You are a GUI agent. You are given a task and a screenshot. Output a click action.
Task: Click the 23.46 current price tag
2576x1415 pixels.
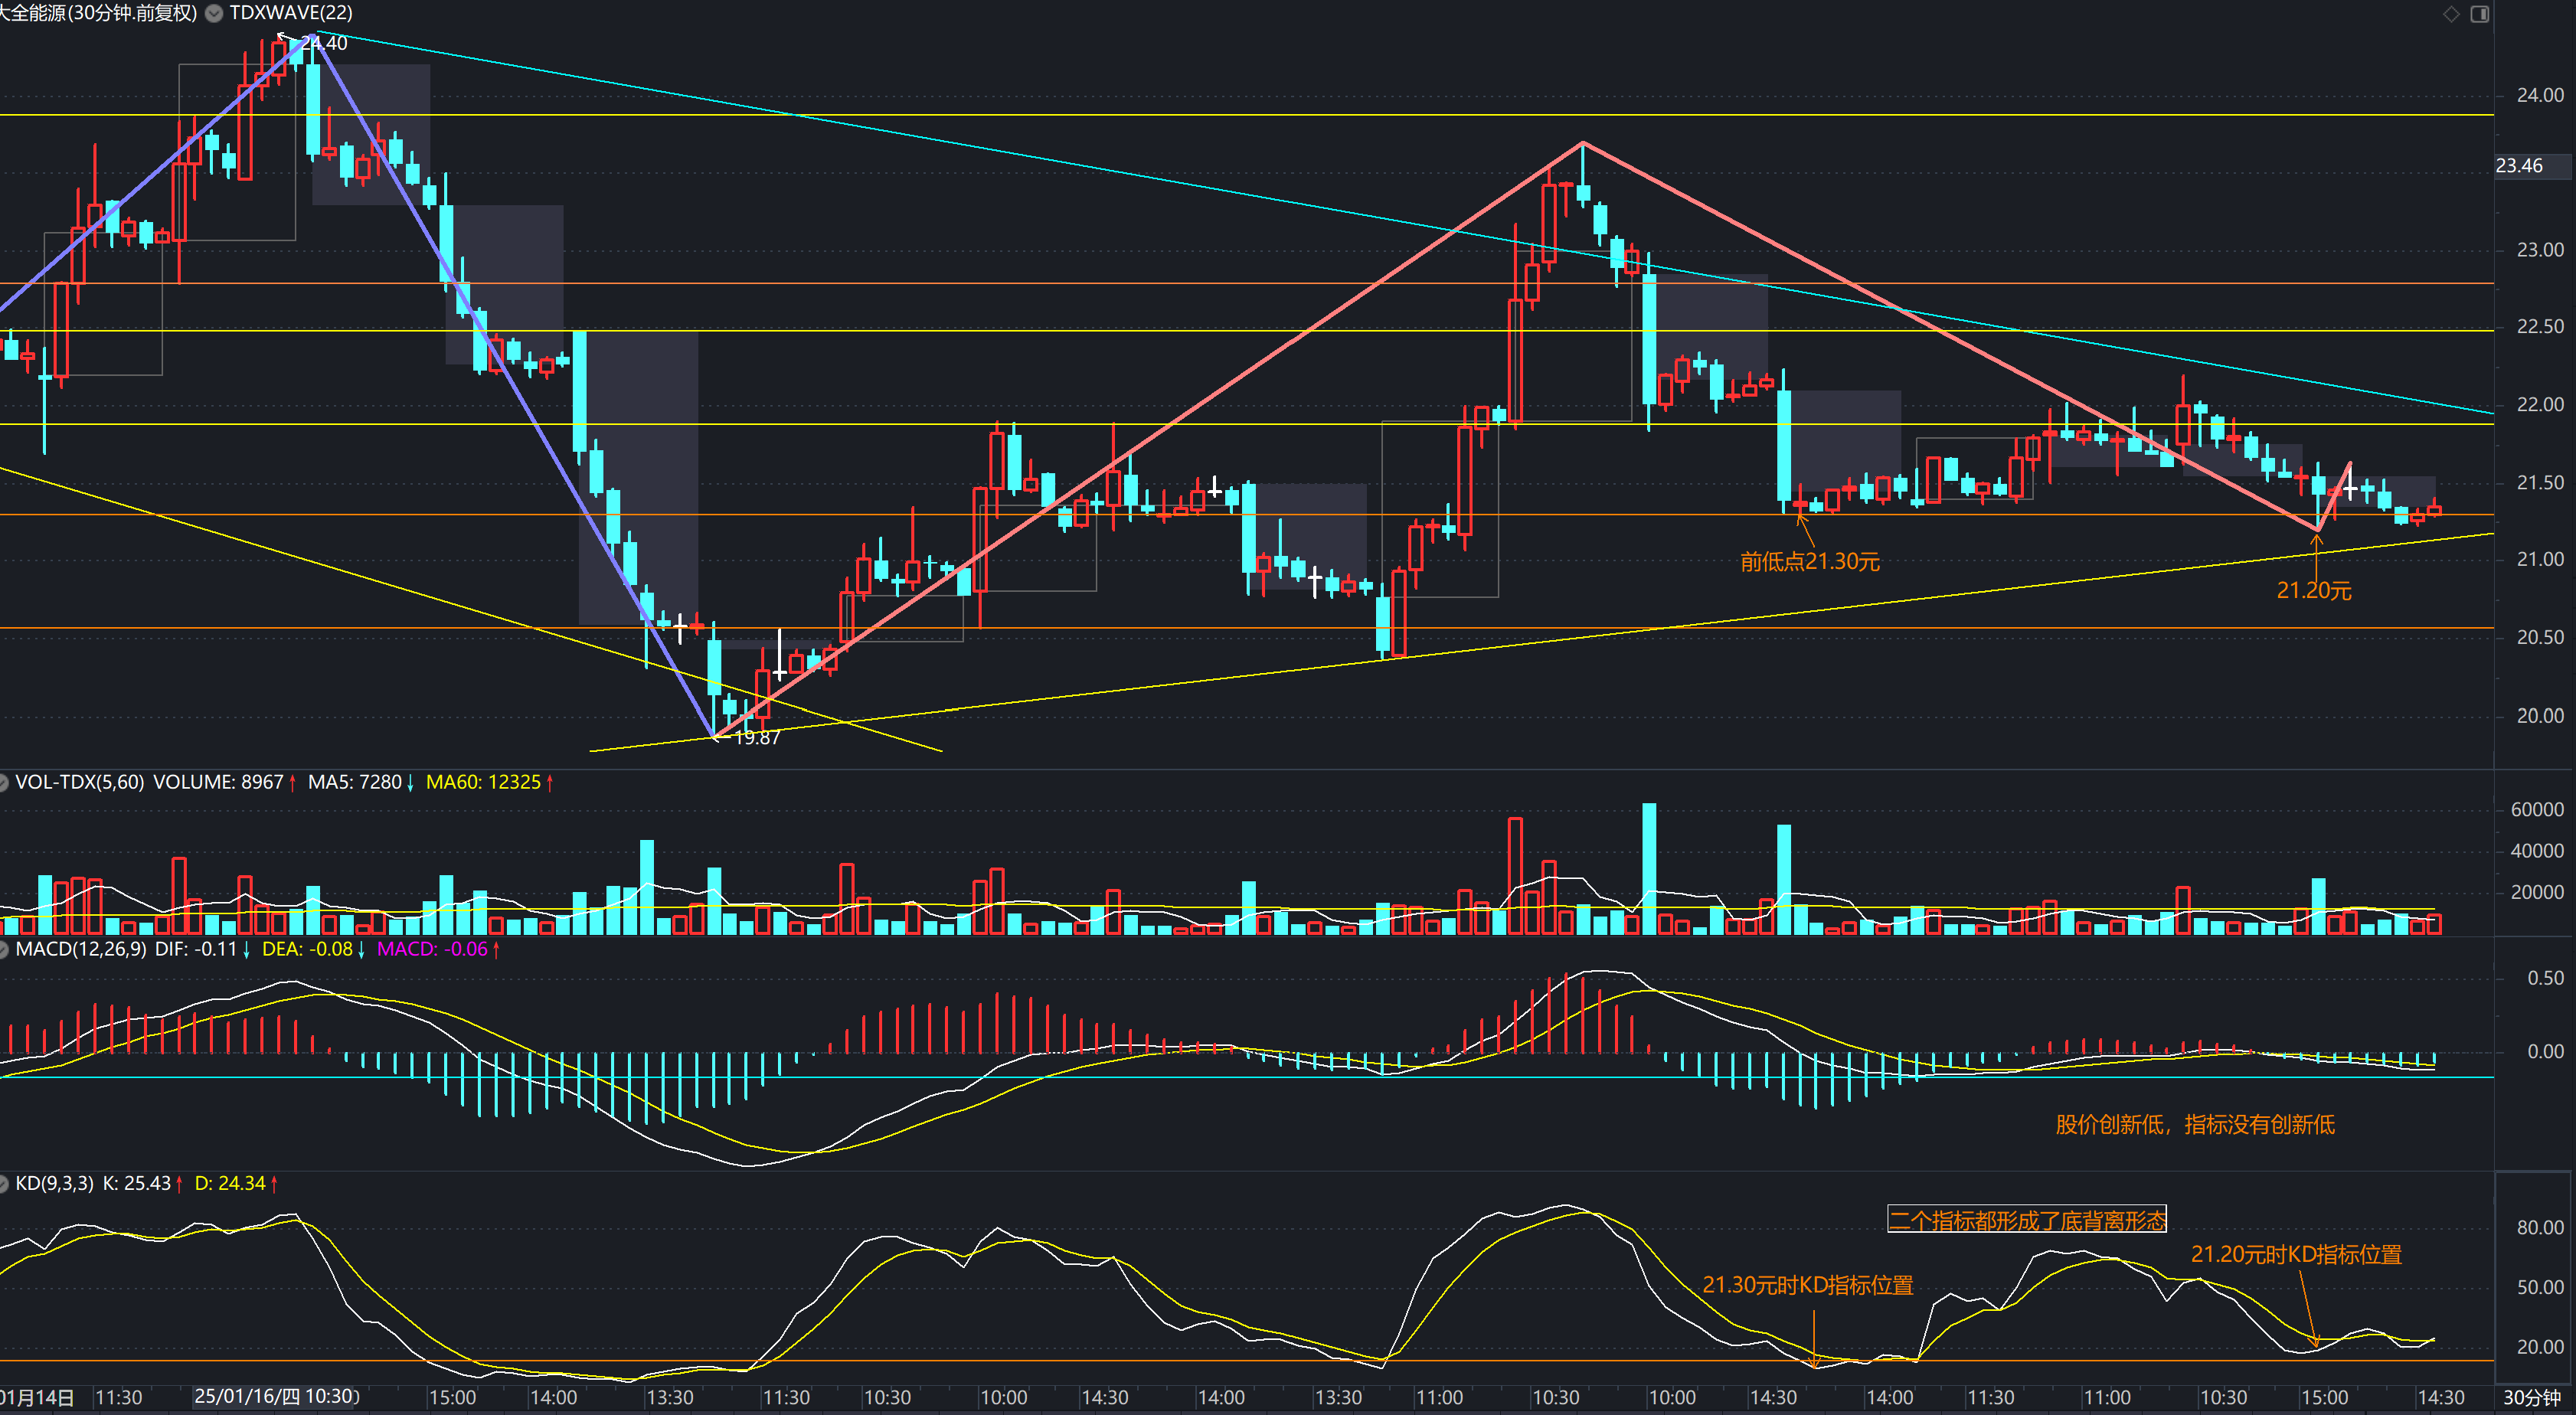(2519, 166)
